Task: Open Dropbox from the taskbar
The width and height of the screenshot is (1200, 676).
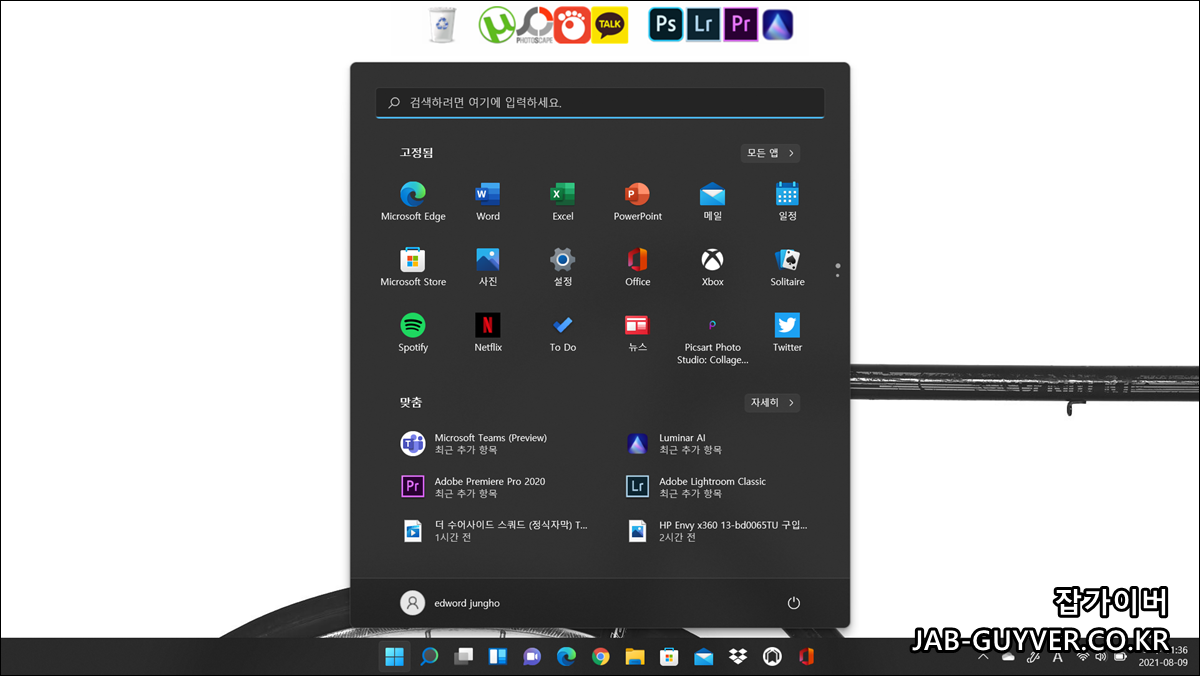Action: [x=737, y=657]
